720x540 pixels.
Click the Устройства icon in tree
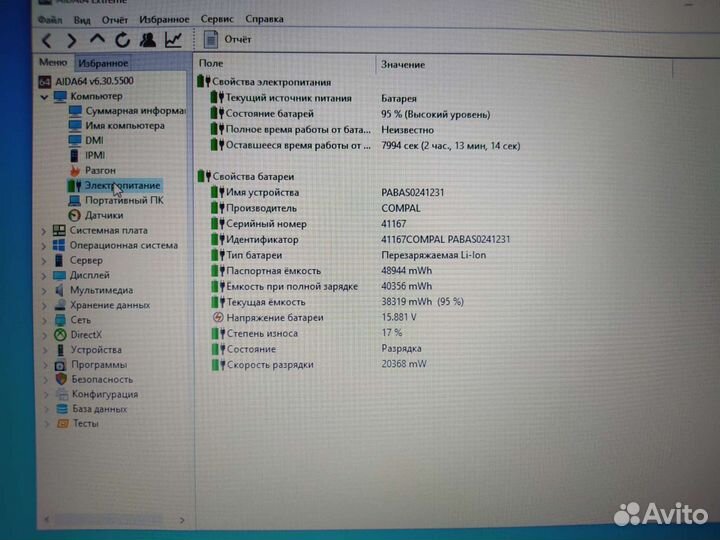pyautogui.click(x=60, y=350)
